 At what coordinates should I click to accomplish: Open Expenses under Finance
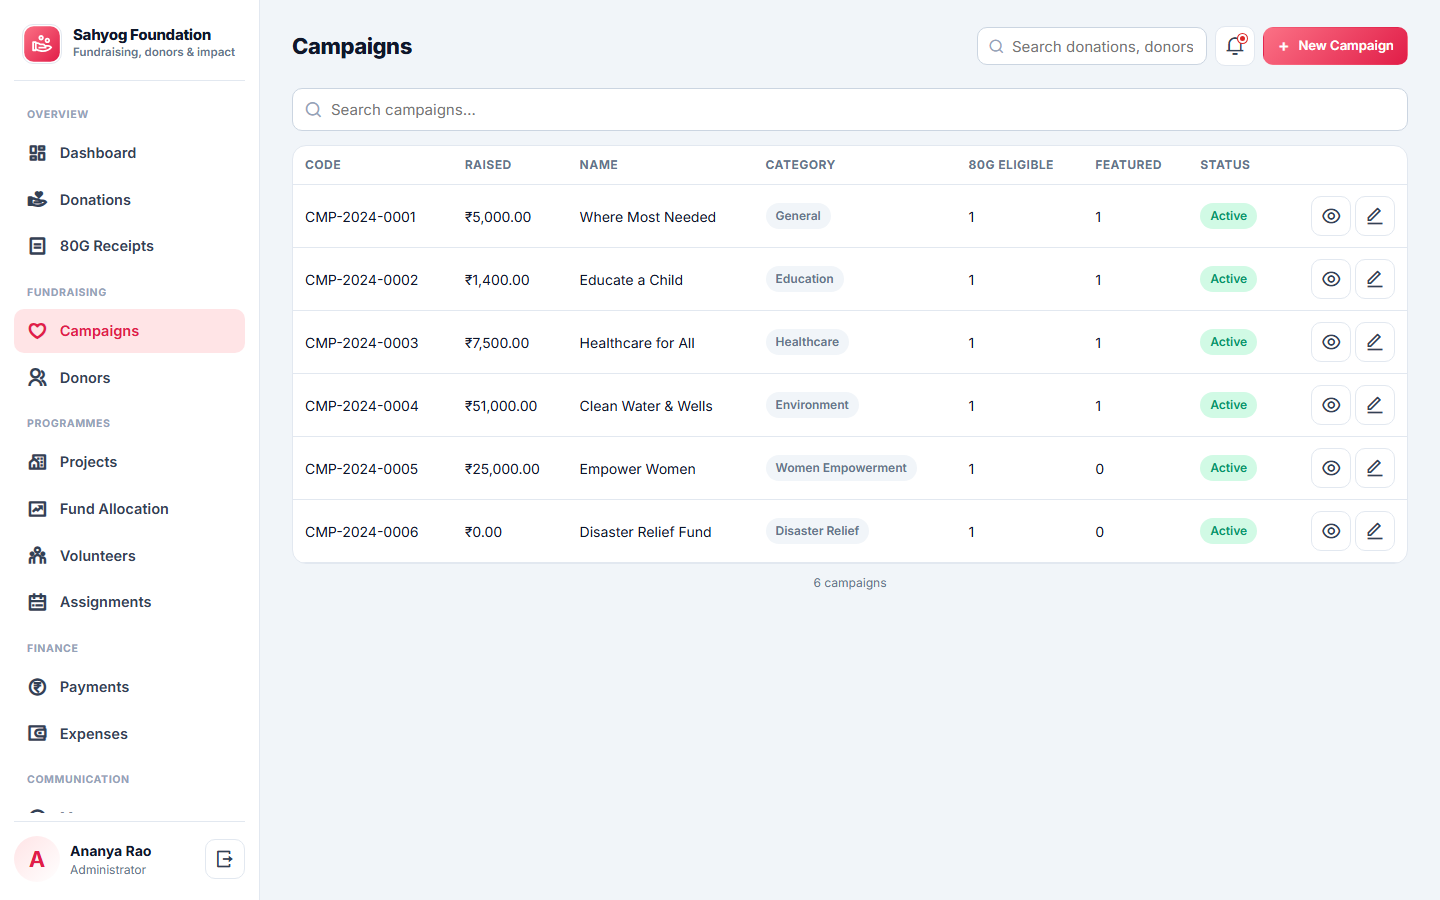pos(129,734)
